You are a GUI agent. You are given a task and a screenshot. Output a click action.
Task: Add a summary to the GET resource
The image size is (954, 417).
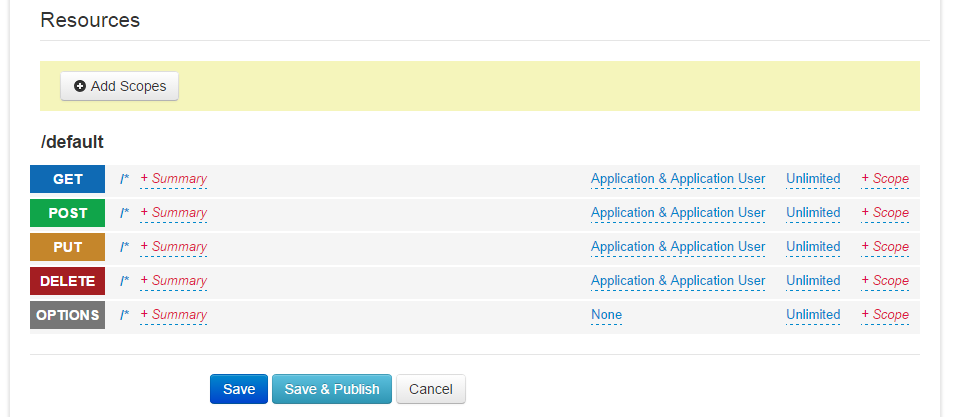174,179
